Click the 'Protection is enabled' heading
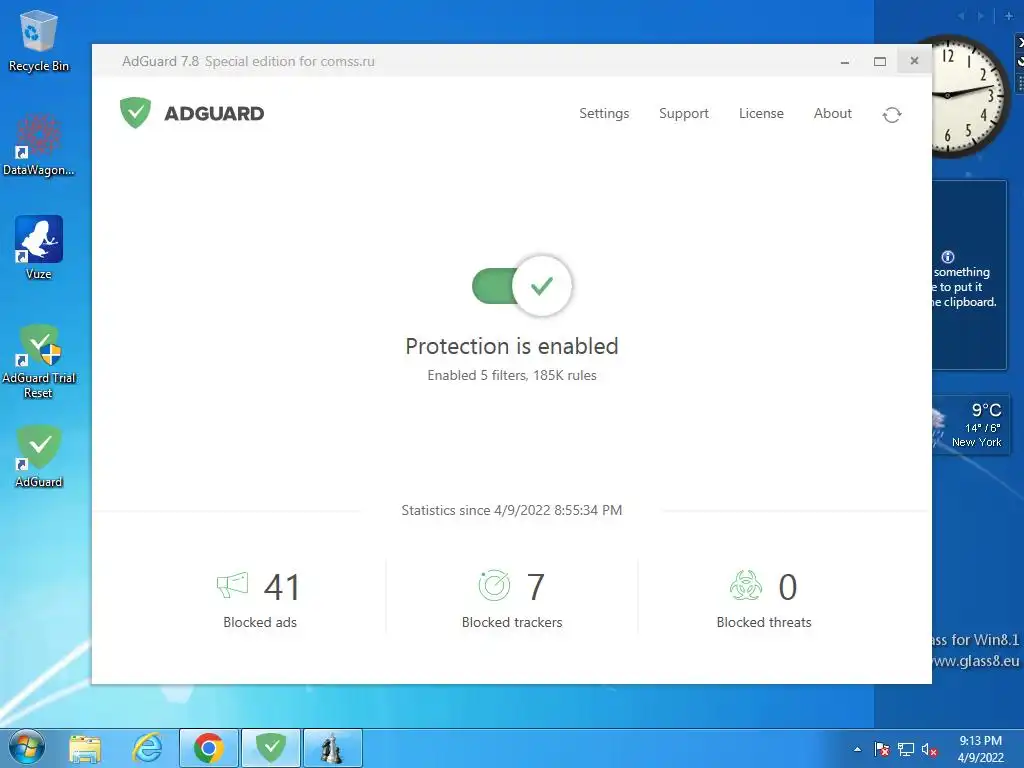 coord(512,346)
